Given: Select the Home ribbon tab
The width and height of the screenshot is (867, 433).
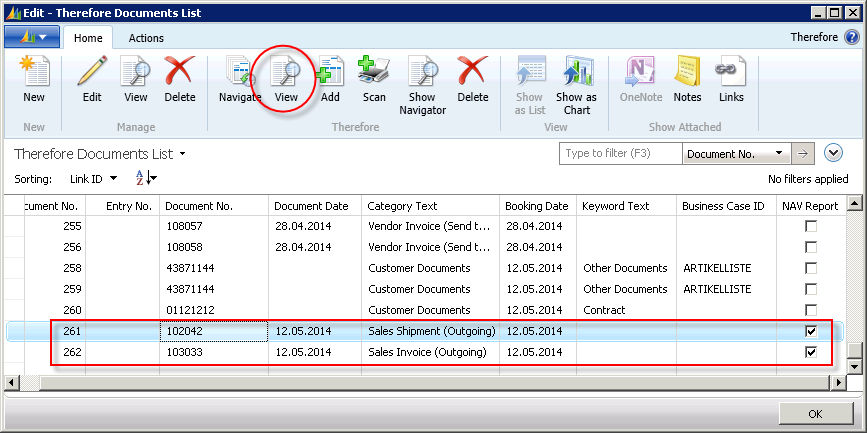Looking at the screenshot, I should pos(88,38).
